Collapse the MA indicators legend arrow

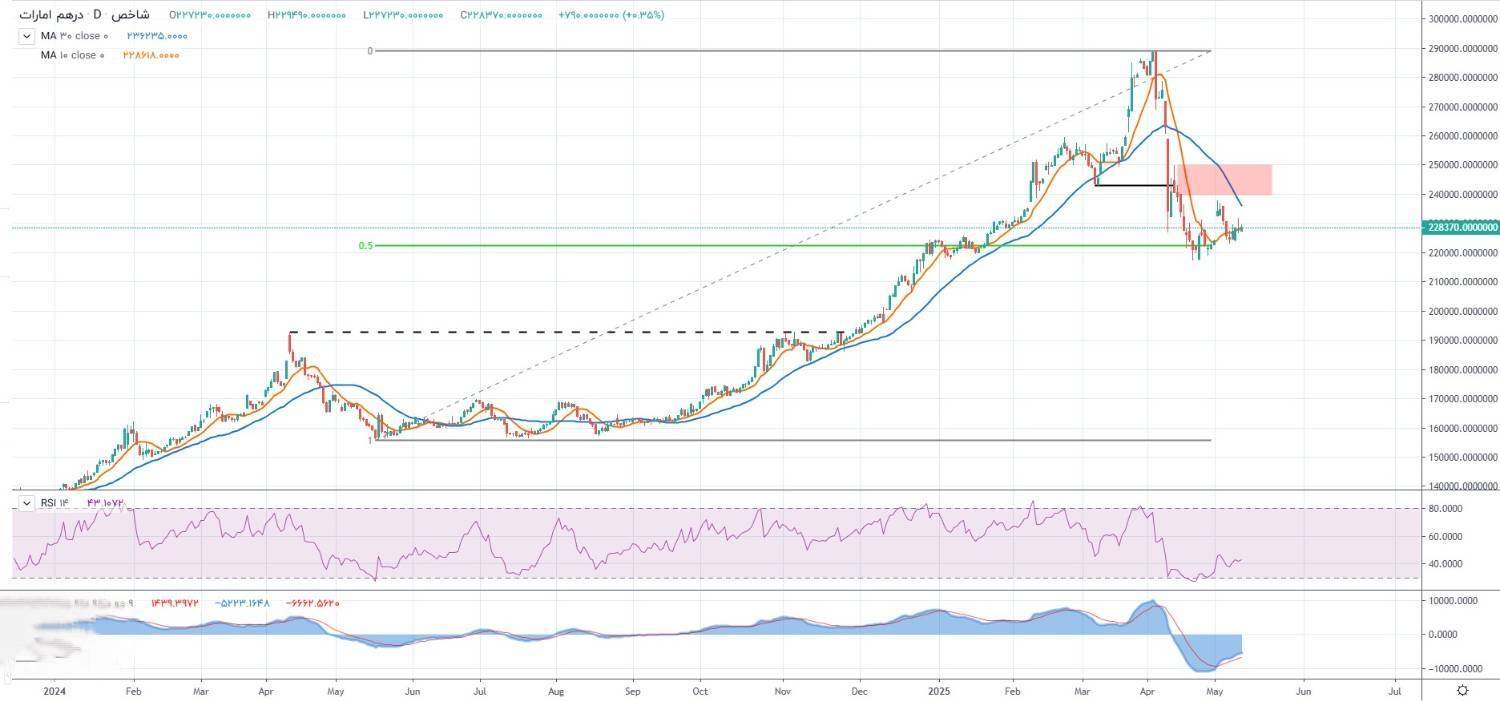(x=25, y=36)
